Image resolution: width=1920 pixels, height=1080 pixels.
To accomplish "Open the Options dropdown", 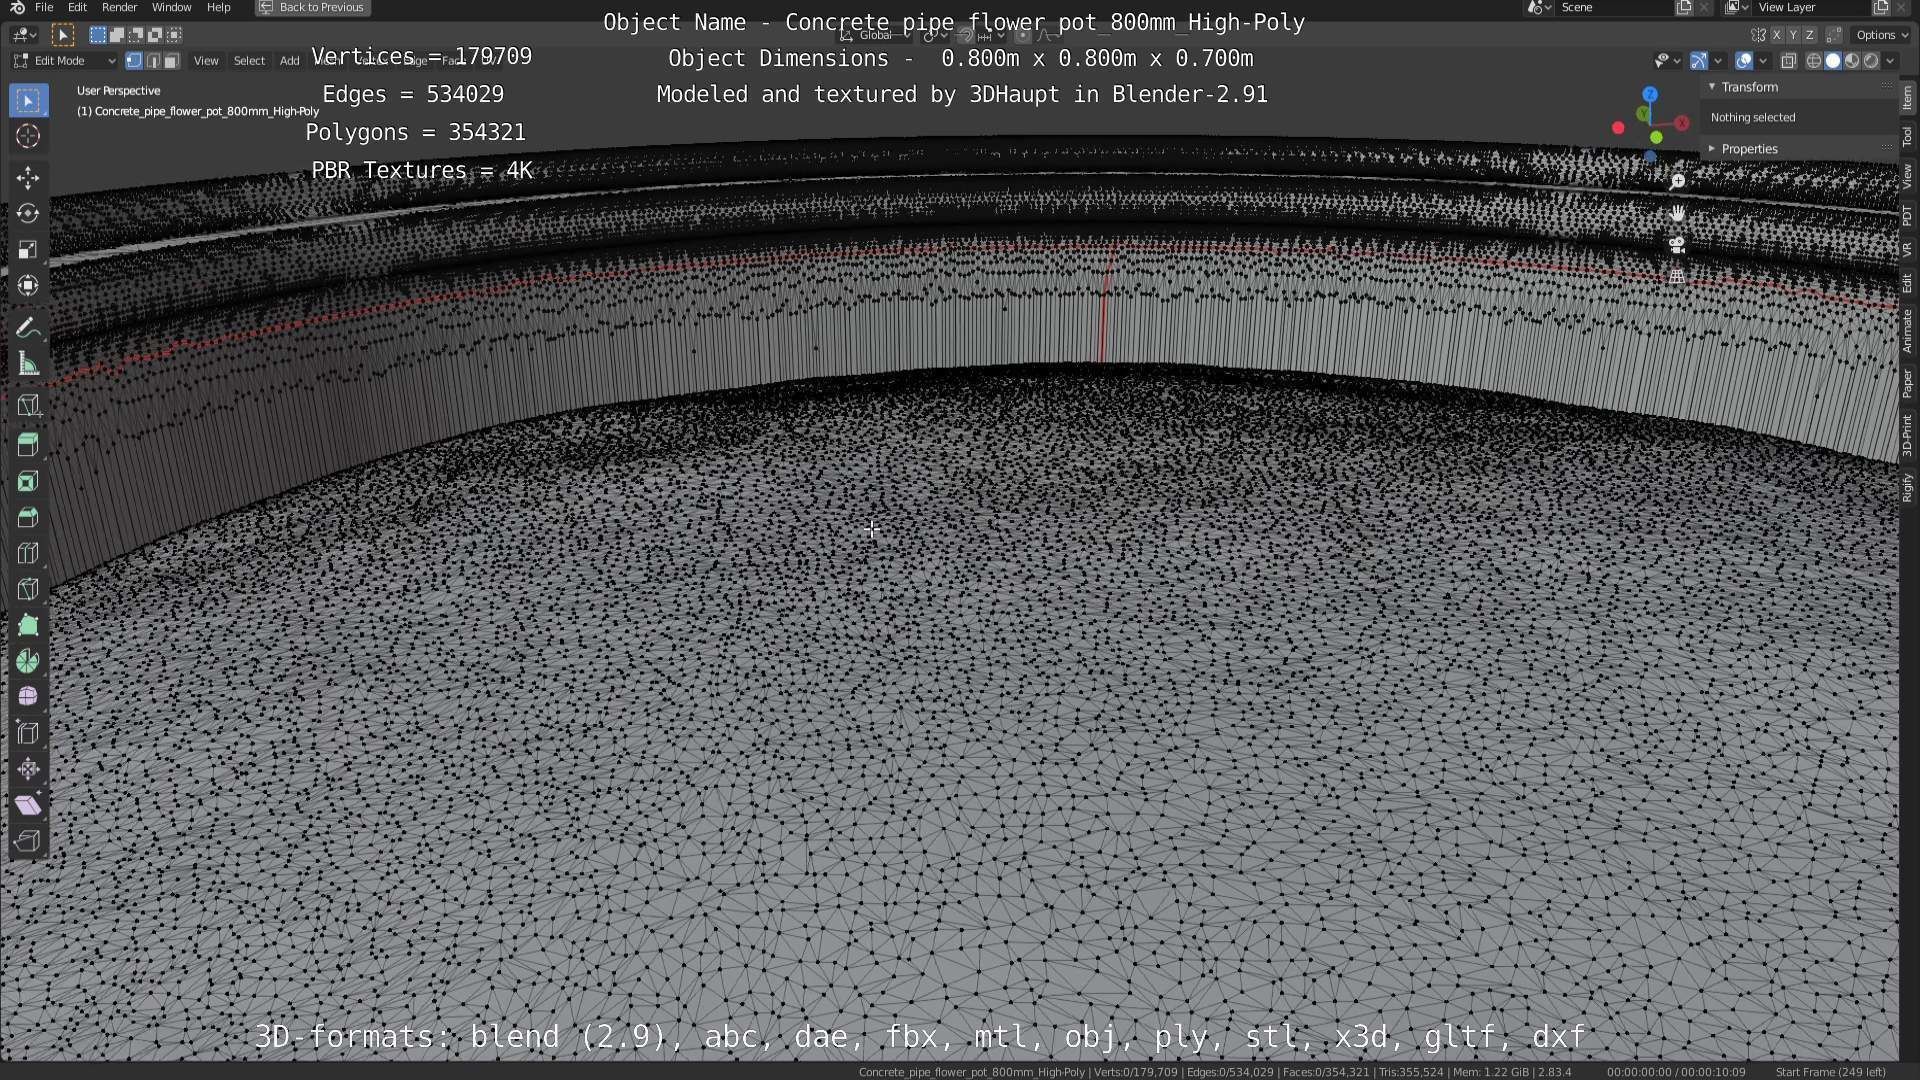I will pyautogui.click(x=1882, y=35).
